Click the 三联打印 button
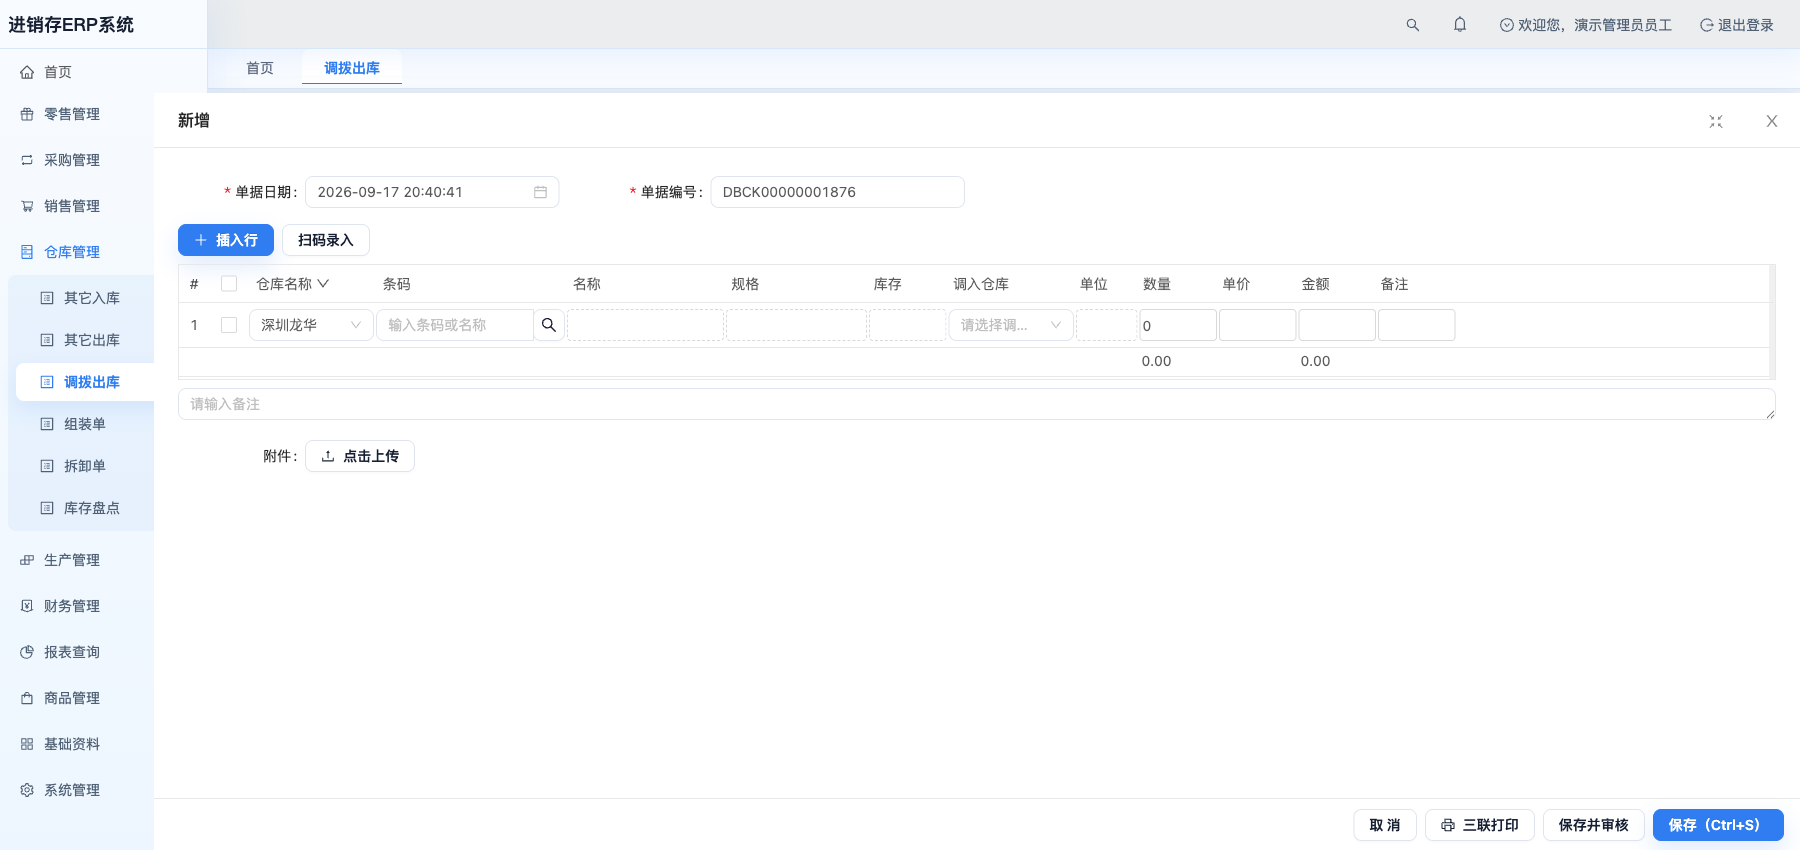 1480,825
